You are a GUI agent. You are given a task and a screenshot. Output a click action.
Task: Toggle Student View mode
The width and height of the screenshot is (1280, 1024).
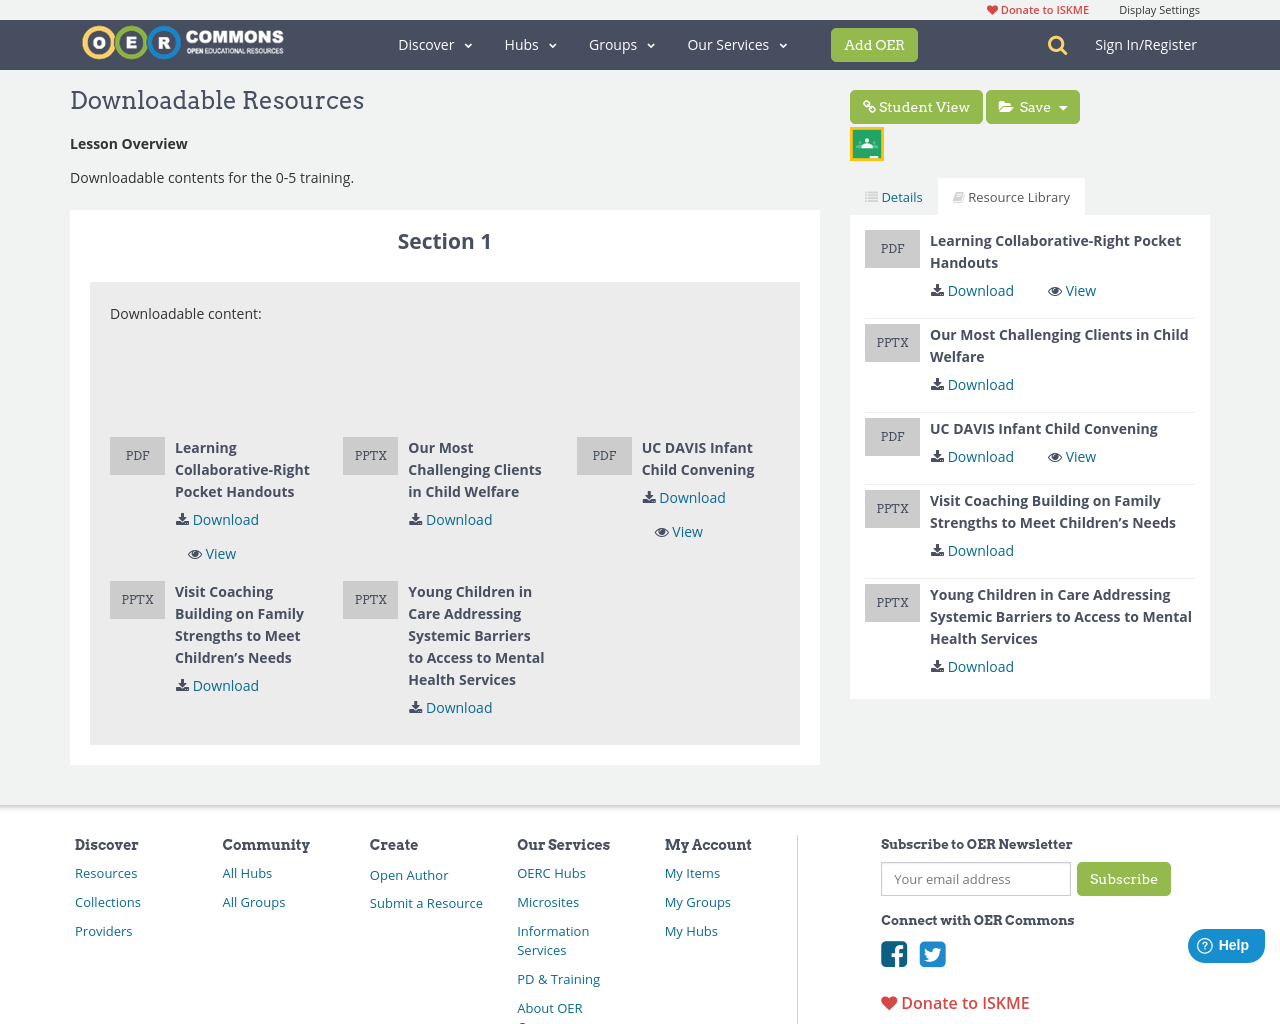click(x=916, y=106)
